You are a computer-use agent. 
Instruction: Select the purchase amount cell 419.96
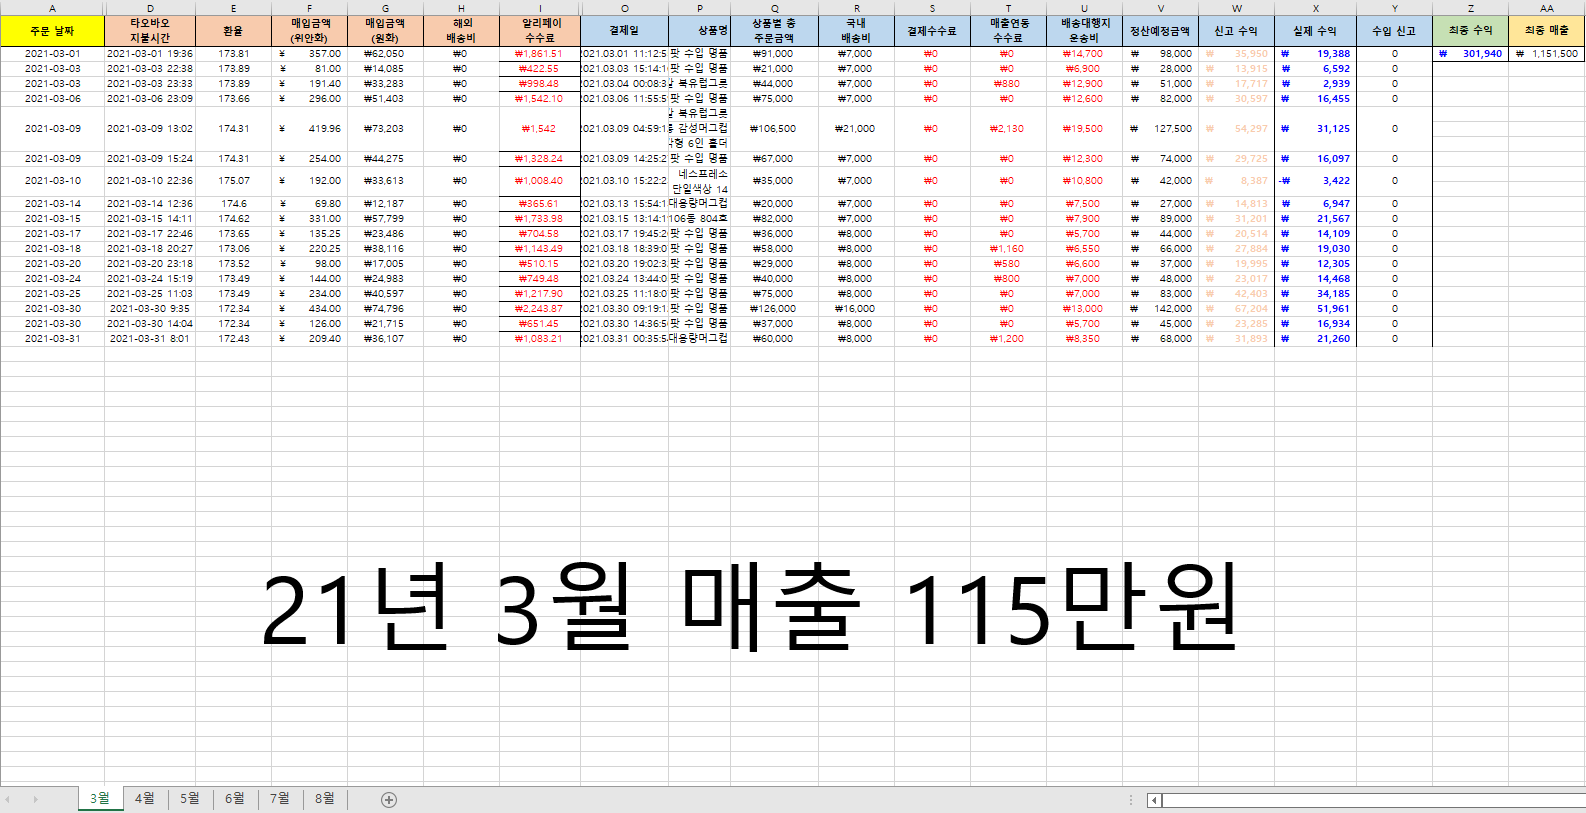click(309, 129)
